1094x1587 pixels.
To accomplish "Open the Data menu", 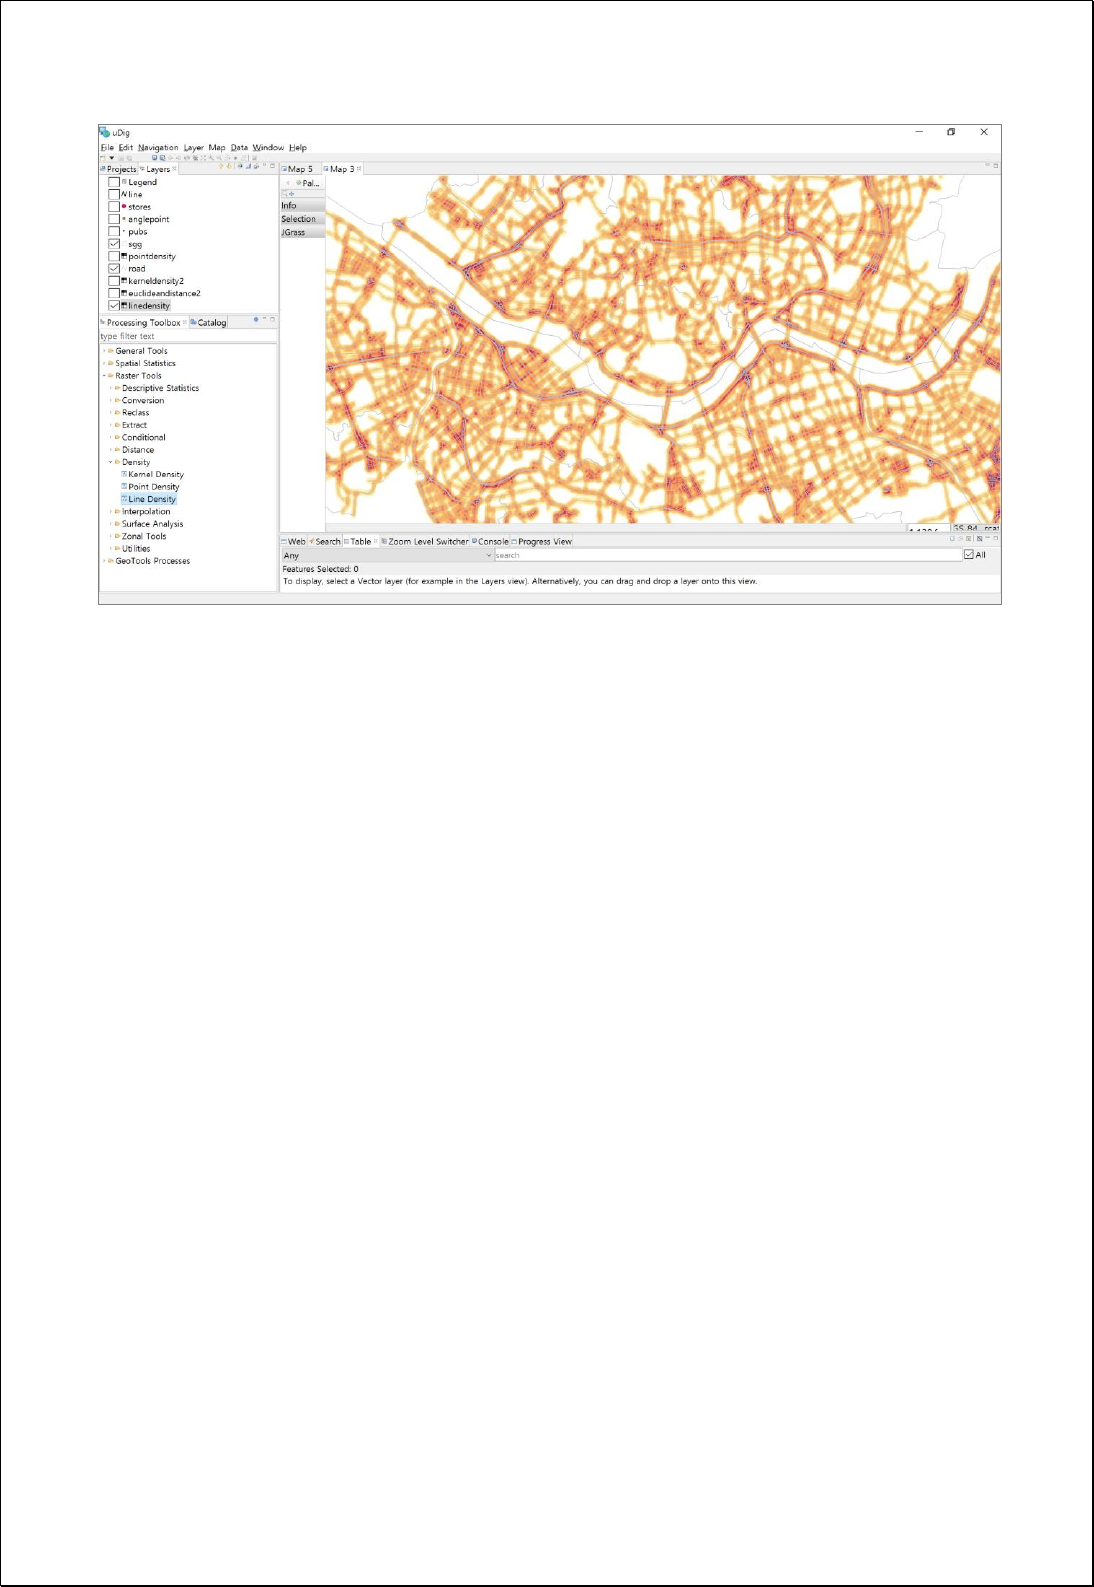I will 239,147.
